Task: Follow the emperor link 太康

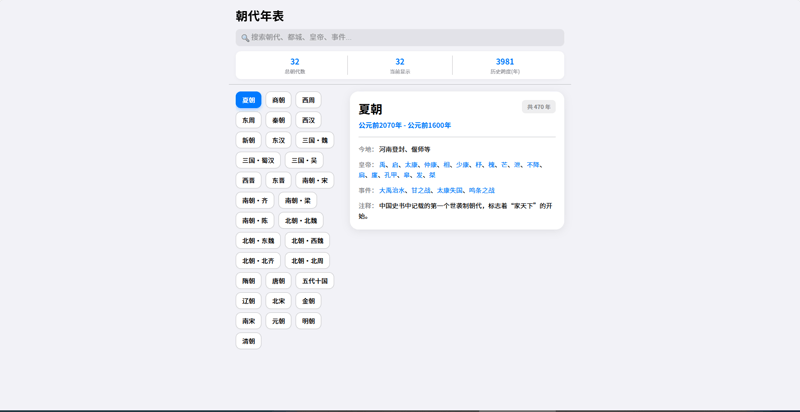Action: coord(411,165)
